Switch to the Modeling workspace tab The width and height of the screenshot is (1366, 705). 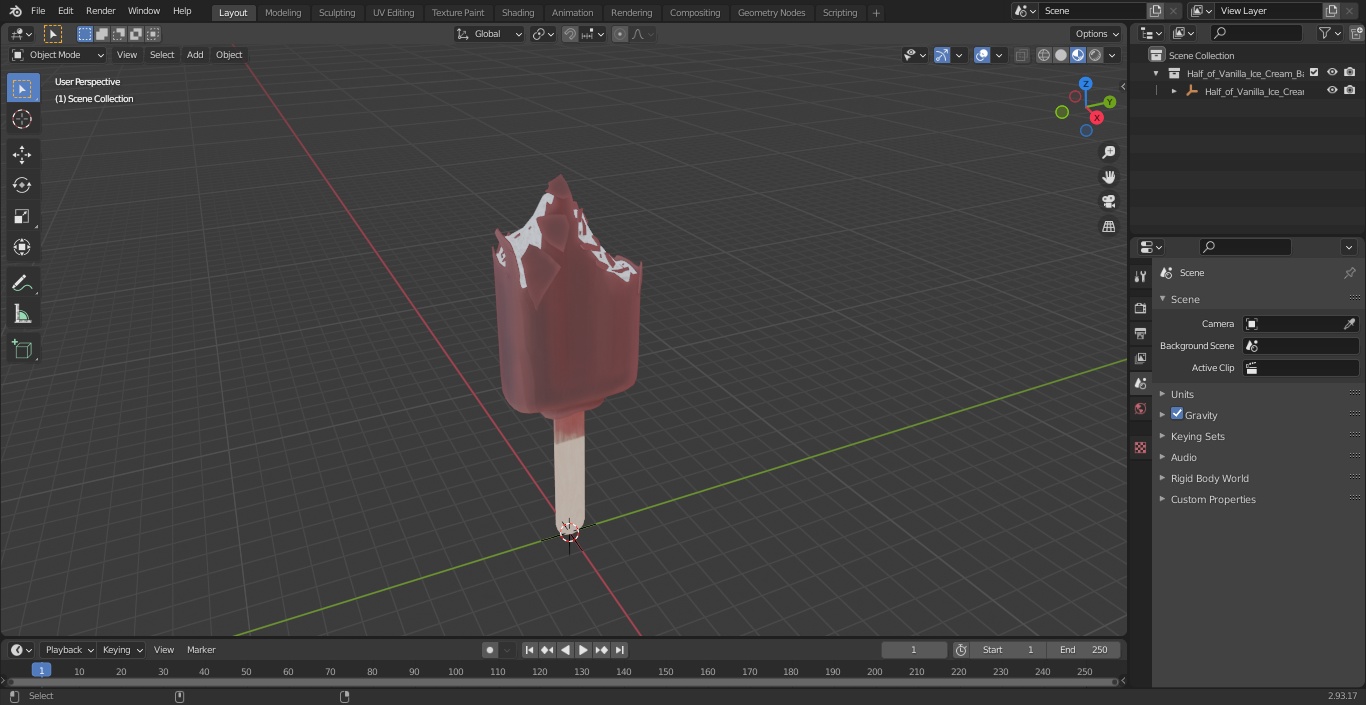coord(283,12)
